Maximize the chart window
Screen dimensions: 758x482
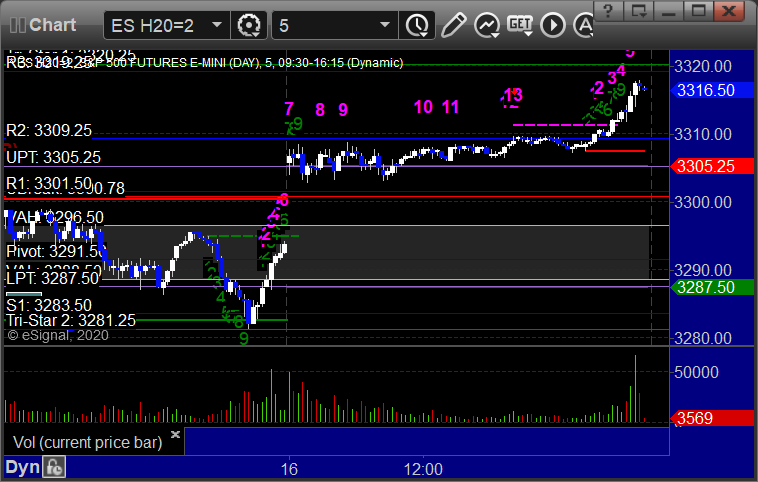click(698, 11)
